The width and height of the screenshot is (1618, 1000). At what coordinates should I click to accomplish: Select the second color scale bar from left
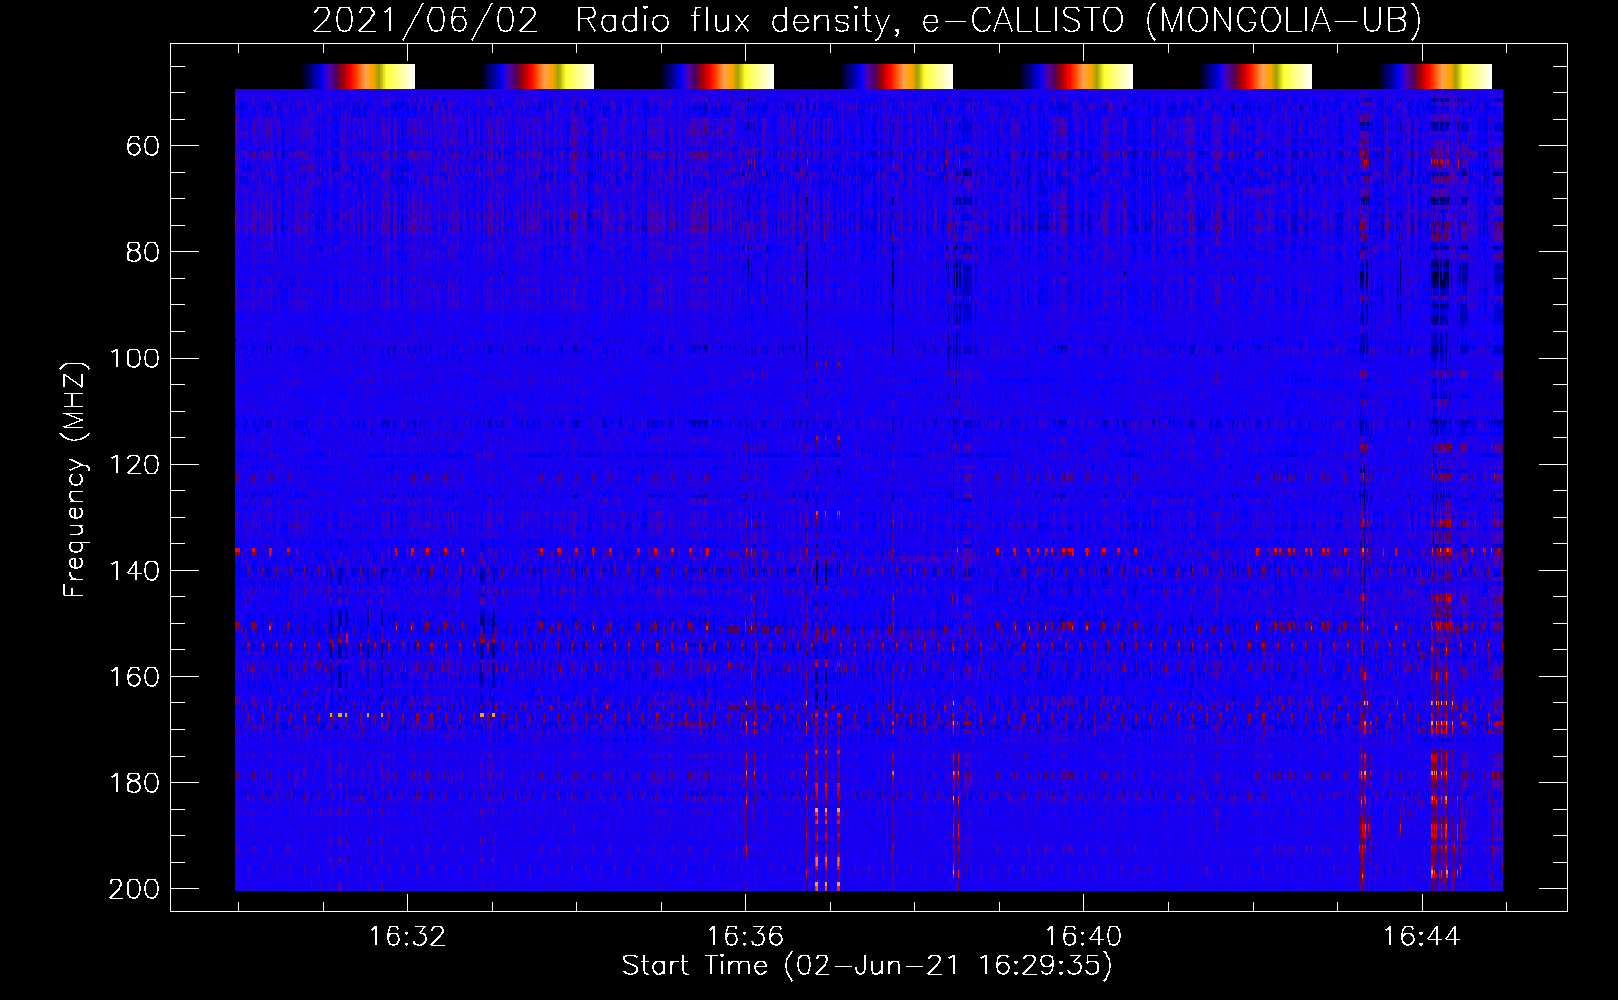(x=538, y=77)
